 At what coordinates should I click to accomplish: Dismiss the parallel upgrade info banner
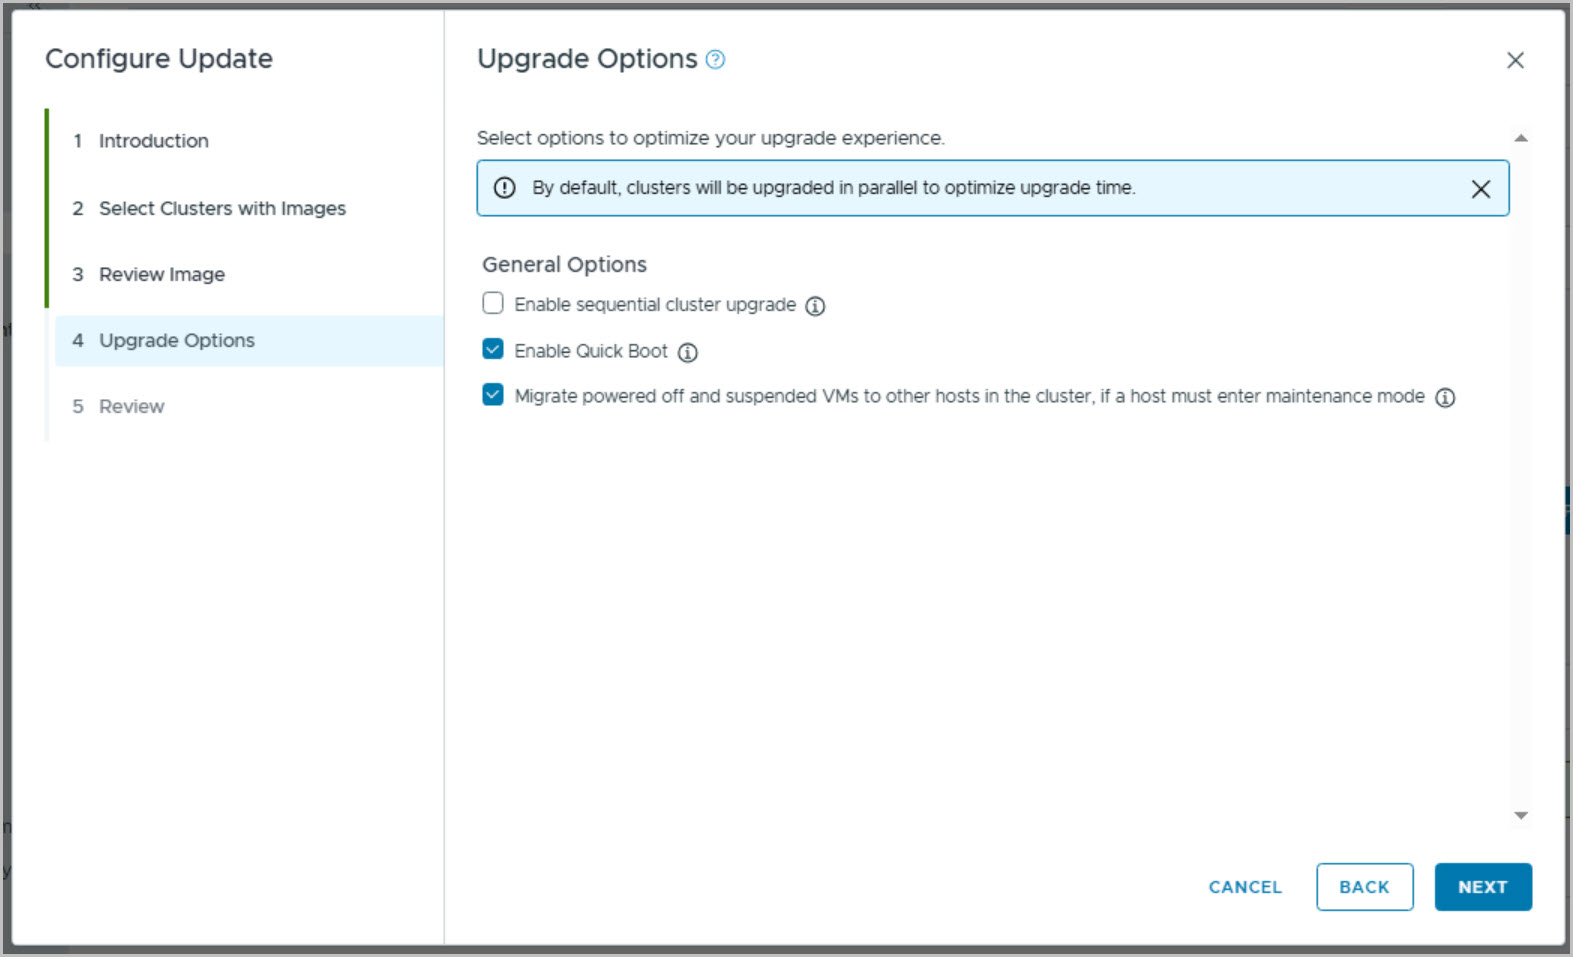click(1481, 189)
